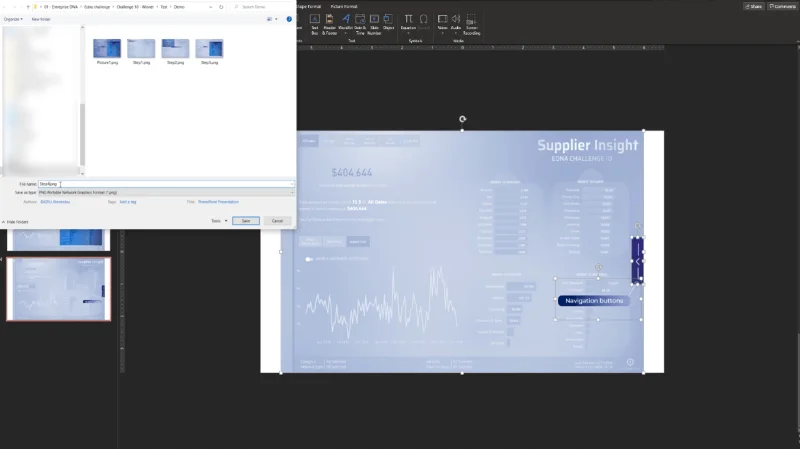Open the Picture Format tab
The image size is (800, 449).
point(344,7)
